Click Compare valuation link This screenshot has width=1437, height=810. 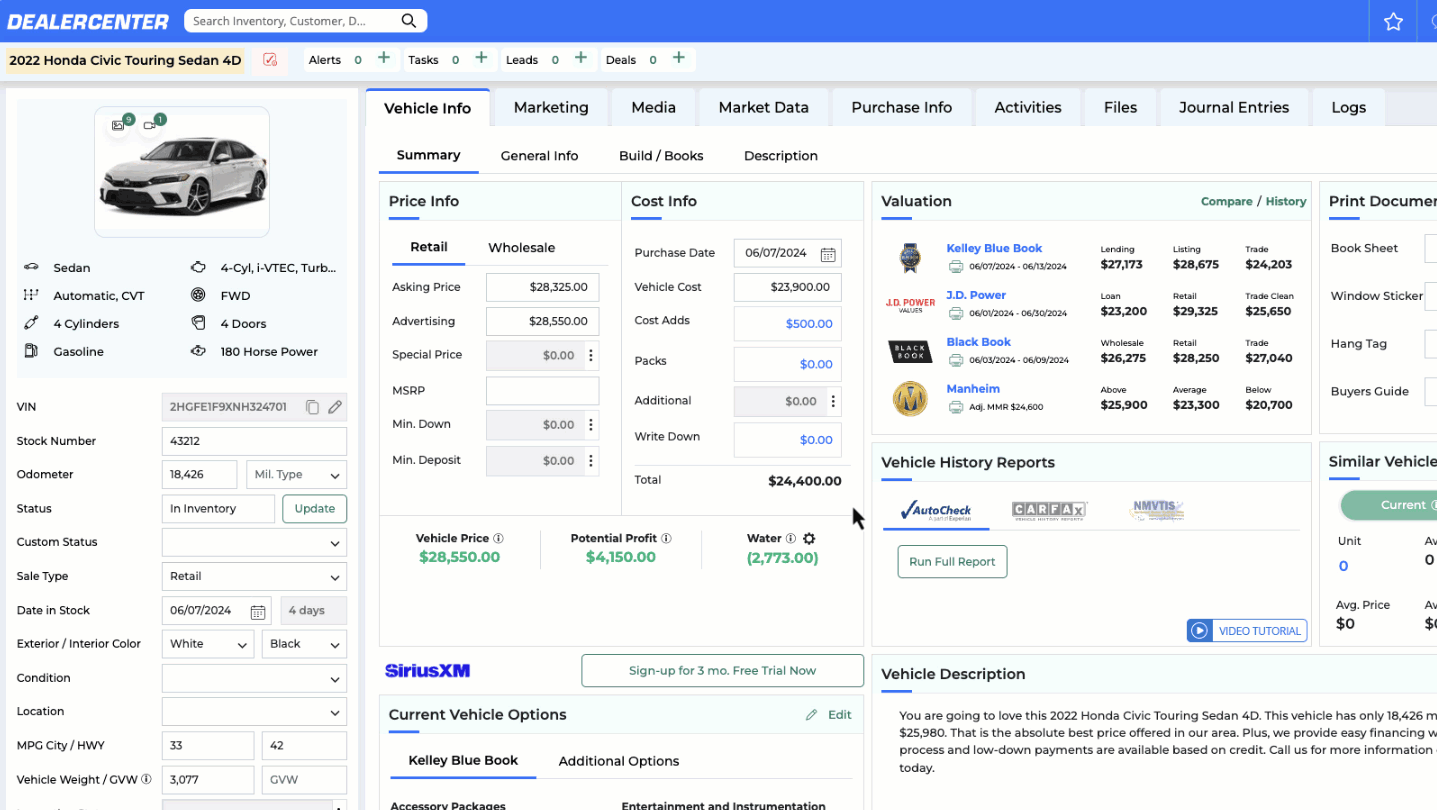[1226, 202]
